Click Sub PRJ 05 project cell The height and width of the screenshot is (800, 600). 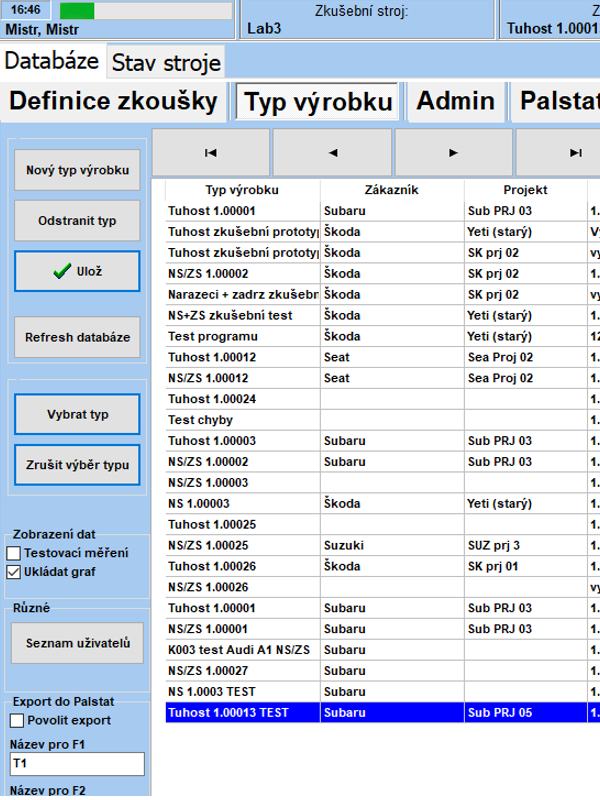point(526,713)
